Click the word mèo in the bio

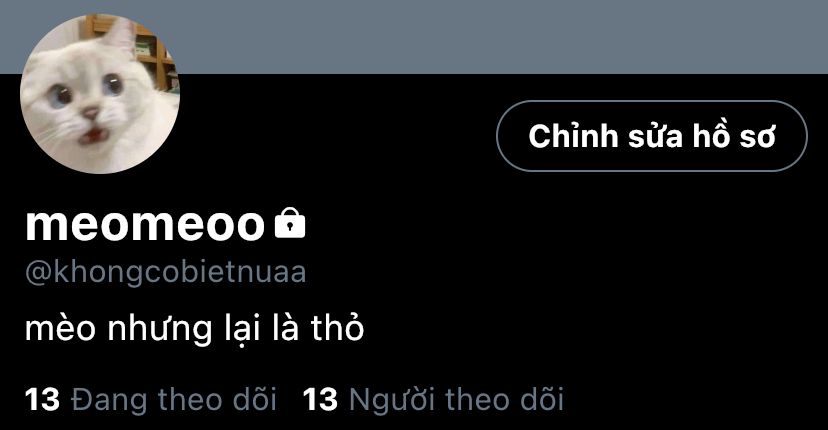(60, 328)
